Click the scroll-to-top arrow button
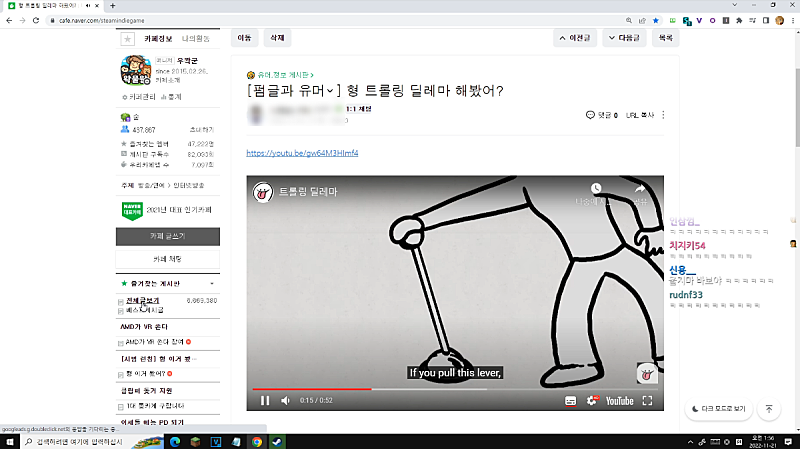The width and height of the screenshot is (800, 449). [x=769, y=409]
